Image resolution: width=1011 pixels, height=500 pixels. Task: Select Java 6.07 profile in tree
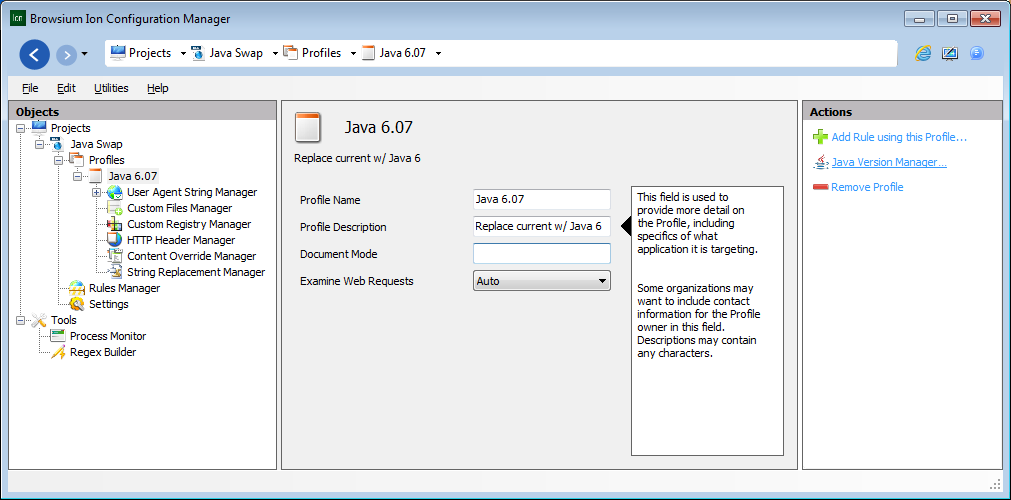click(x=133, y=176)
